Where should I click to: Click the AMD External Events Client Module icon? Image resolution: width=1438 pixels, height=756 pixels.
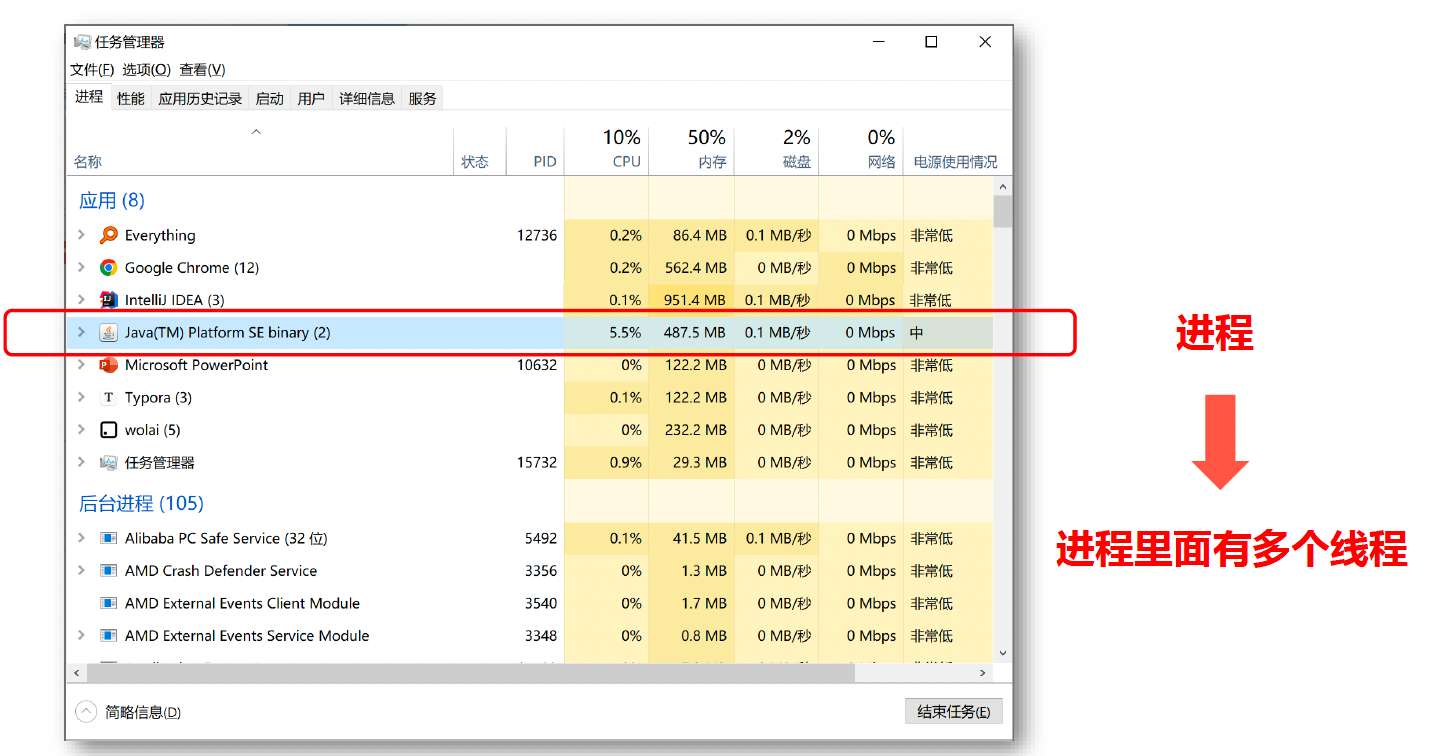109,603
